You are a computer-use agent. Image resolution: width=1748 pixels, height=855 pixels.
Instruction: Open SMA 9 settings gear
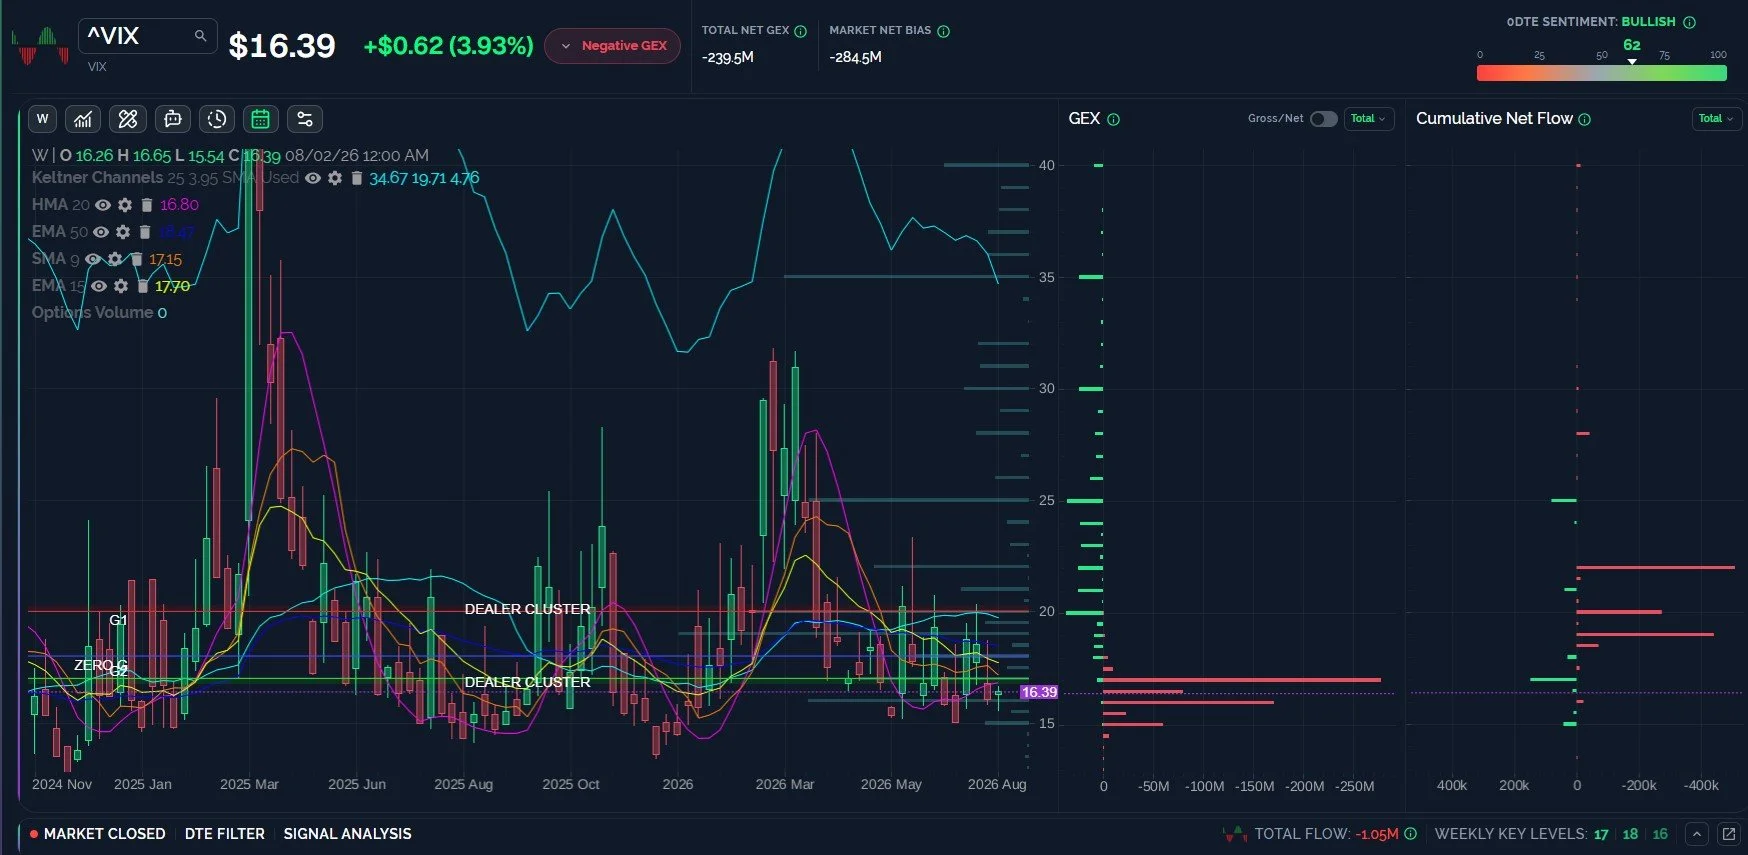pos(115,259)
